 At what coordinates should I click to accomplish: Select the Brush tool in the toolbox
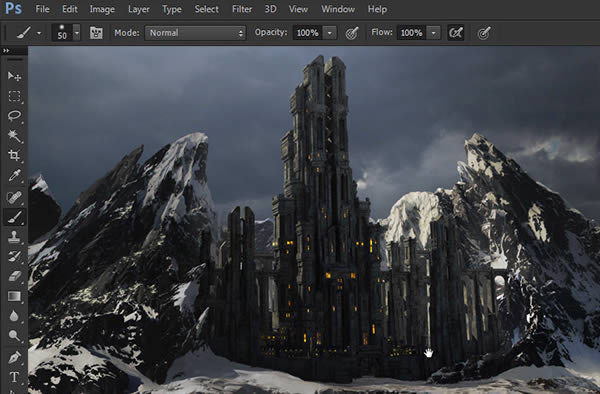pos(14,217)
